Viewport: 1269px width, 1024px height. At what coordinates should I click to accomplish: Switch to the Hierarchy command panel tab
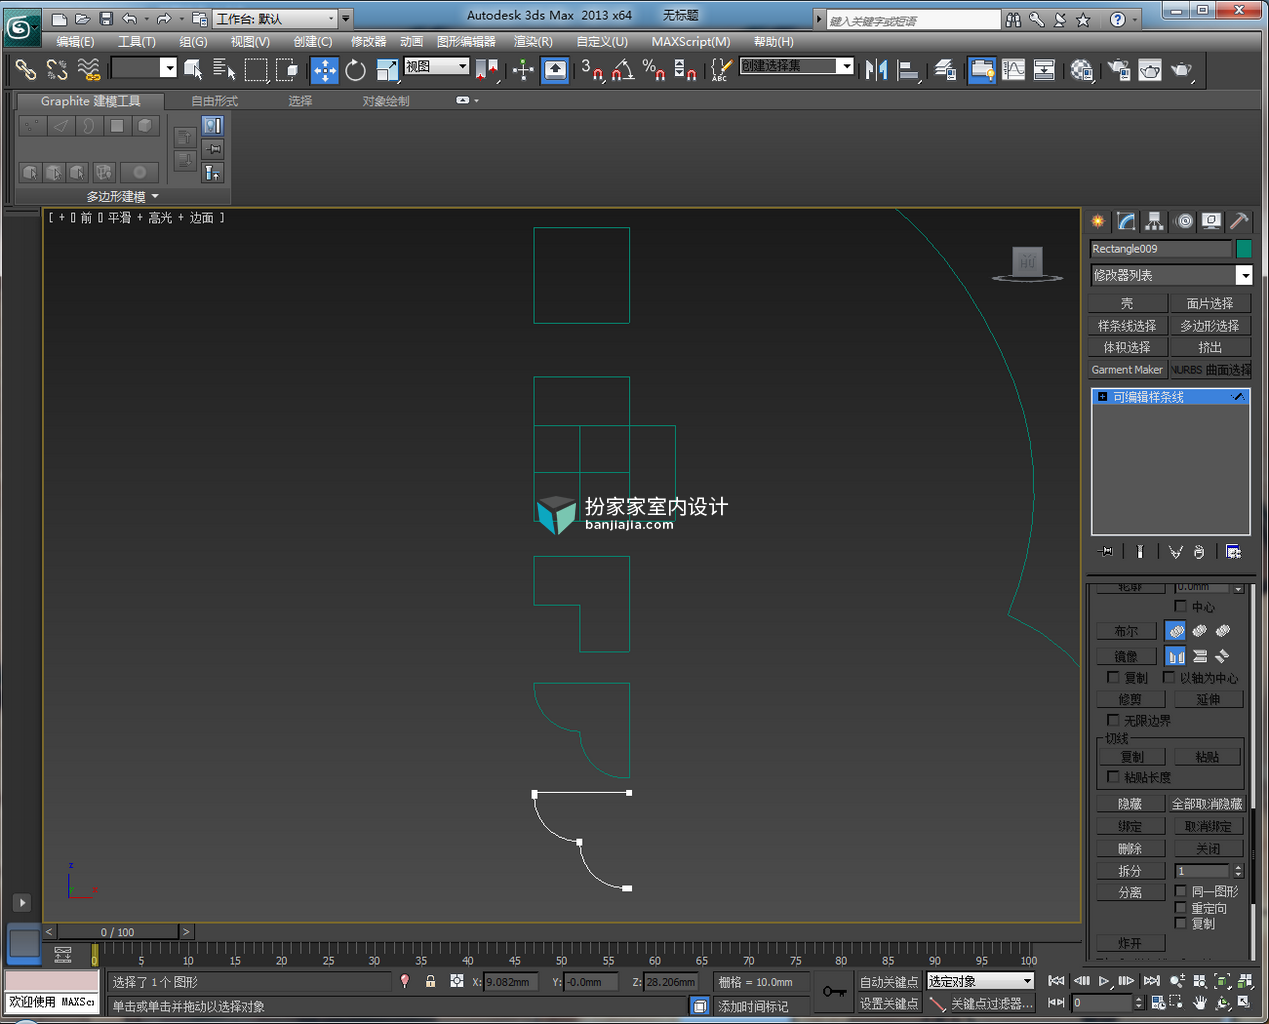(1154, 221)
